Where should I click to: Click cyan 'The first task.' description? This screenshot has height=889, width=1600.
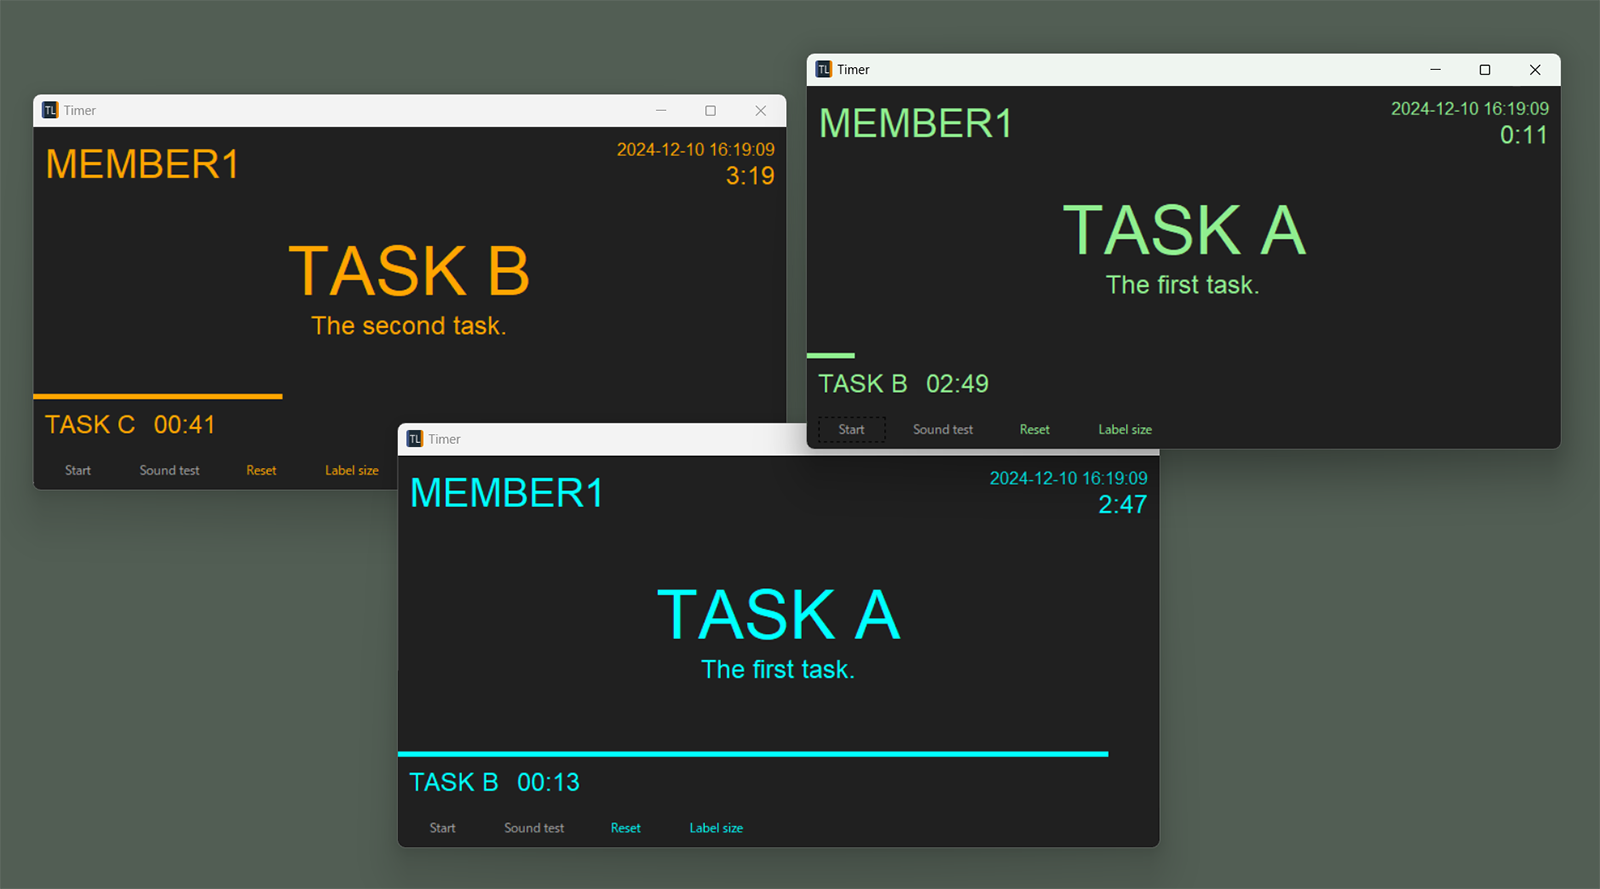(778, 669)
